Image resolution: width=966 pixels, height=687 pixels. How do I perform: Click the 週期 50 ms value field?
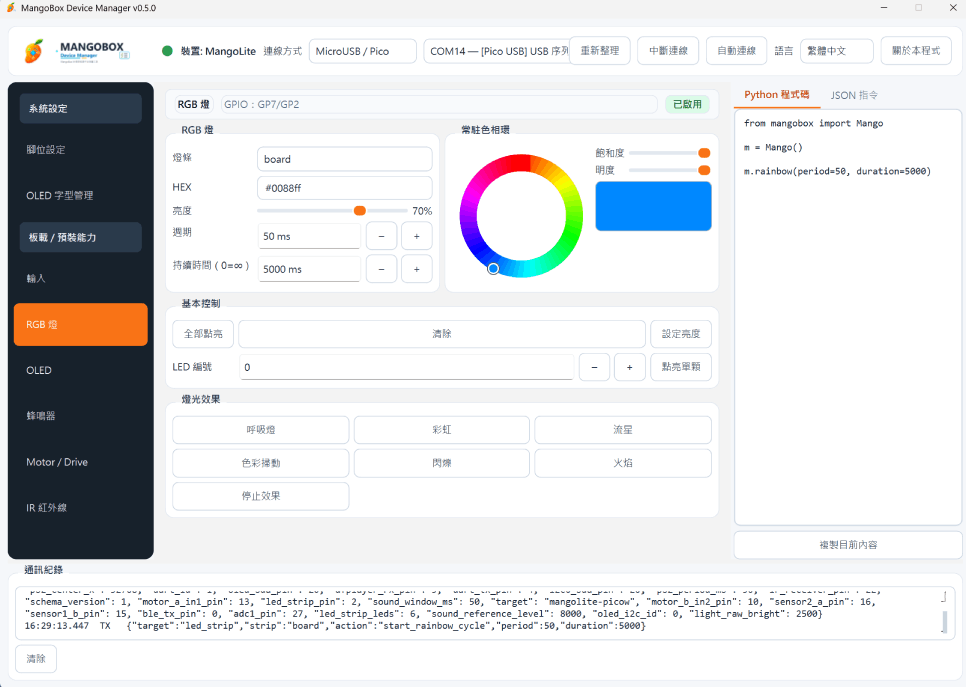309,236
